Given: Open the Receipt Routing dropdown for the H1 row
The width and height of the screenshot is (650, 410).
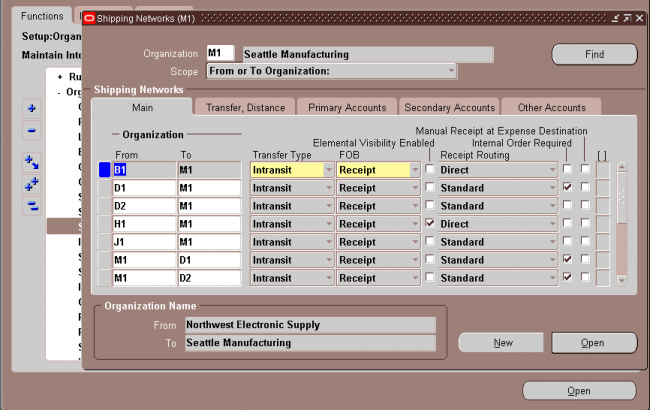Looking at the screenshot, I should click(x=552, y=224).
